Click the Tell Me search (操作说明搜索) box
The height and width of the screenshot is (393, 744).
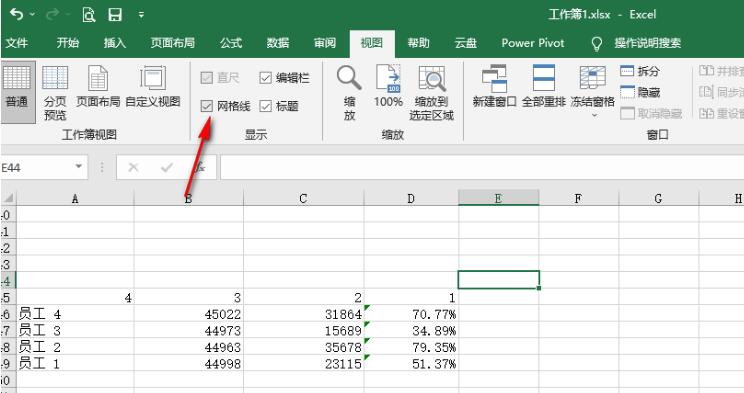(x=648, y=43)
